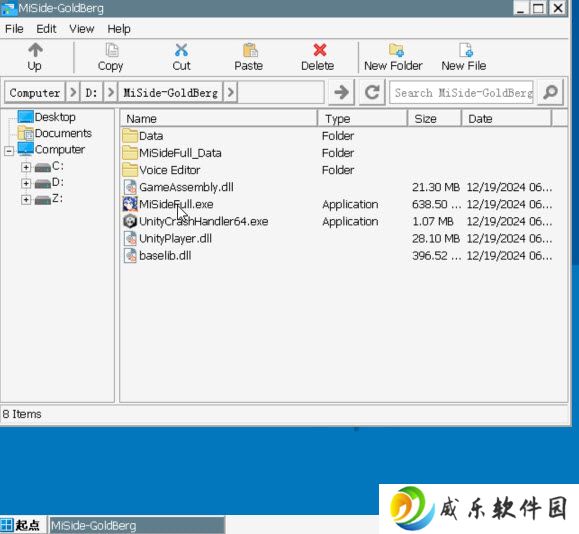Select the UnityPlayer.dll file icon
The height and width of the screenshot is (534, 579).
click(130, 239)
